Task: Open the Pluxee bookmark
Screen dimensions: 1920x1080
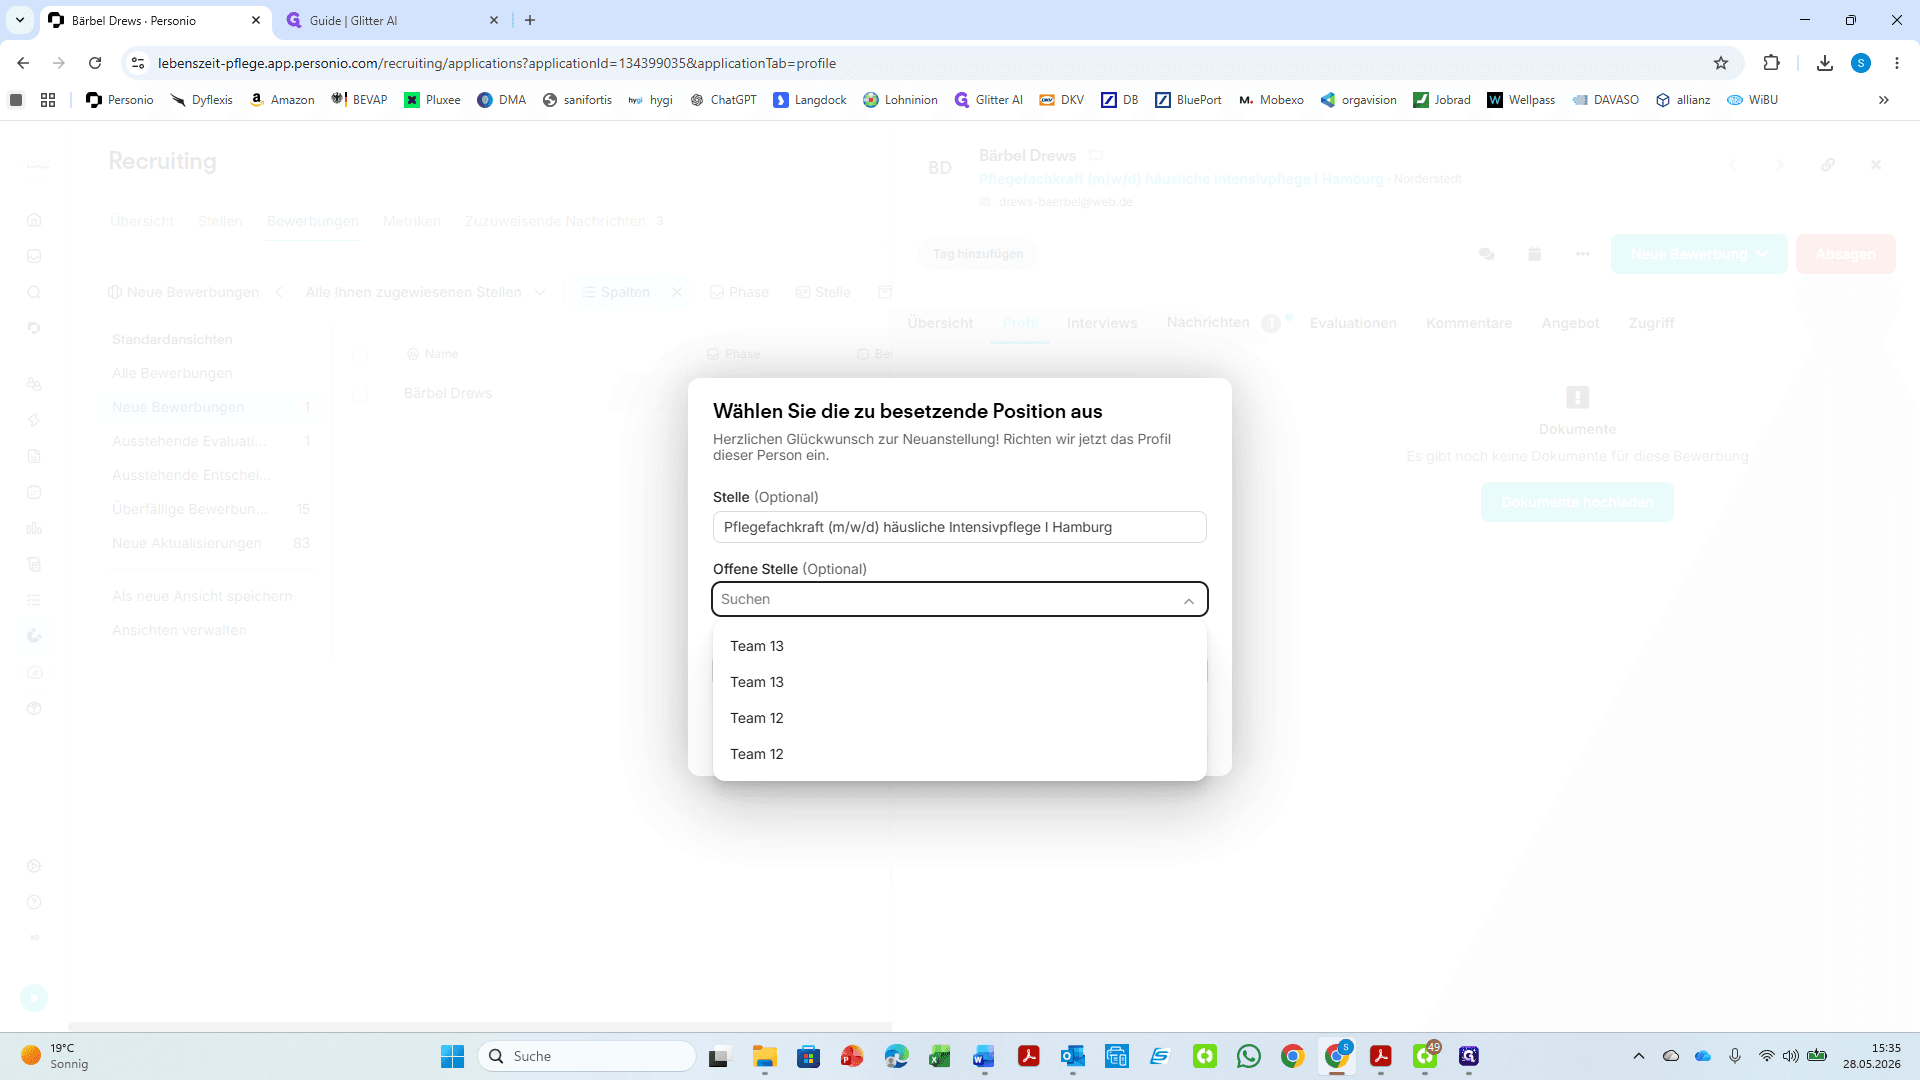Action: point(432,100)
